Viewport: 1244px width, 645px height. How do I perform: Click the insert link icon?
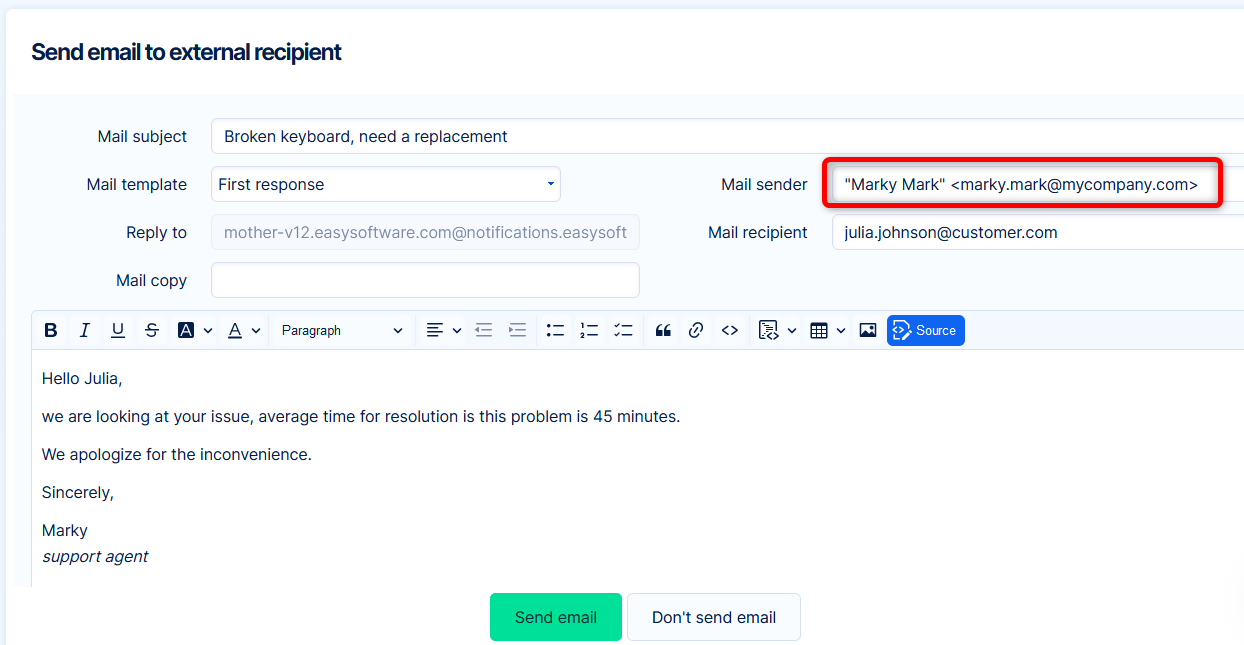pyautogui.click(x=697, y=330)
